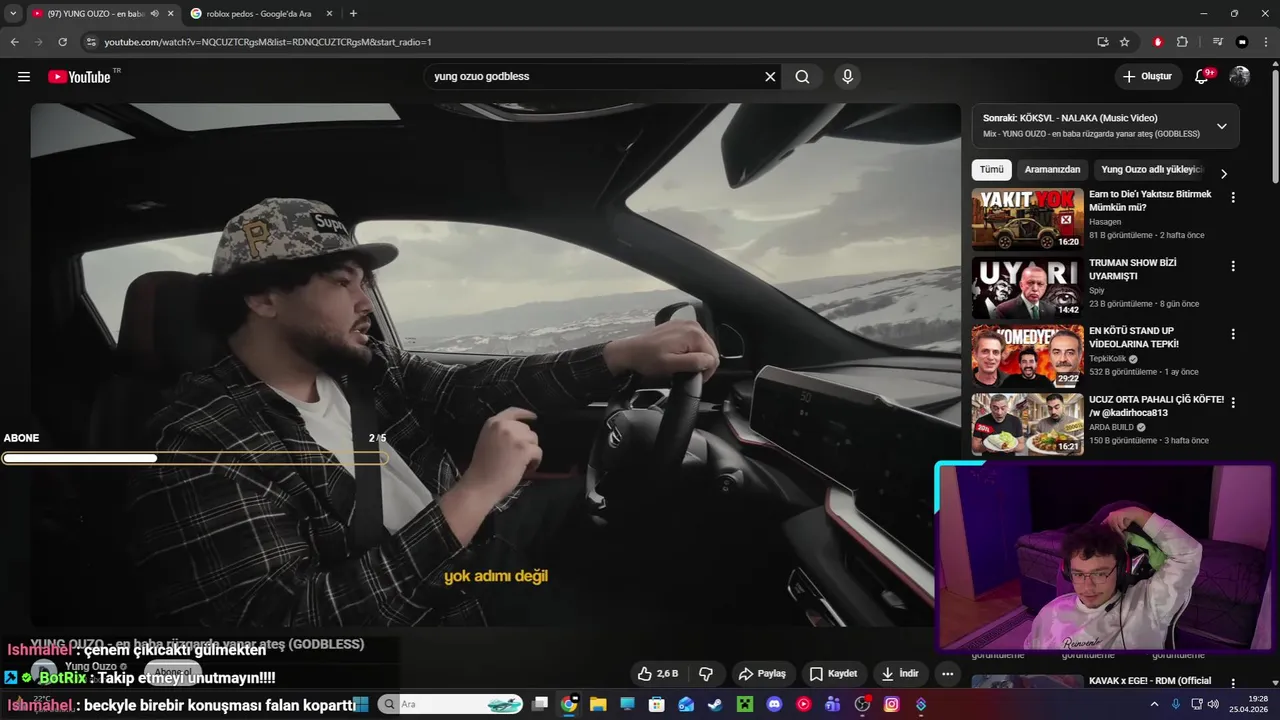
Task: Open the red ad-blocker extension icon
Action: 1158,42
